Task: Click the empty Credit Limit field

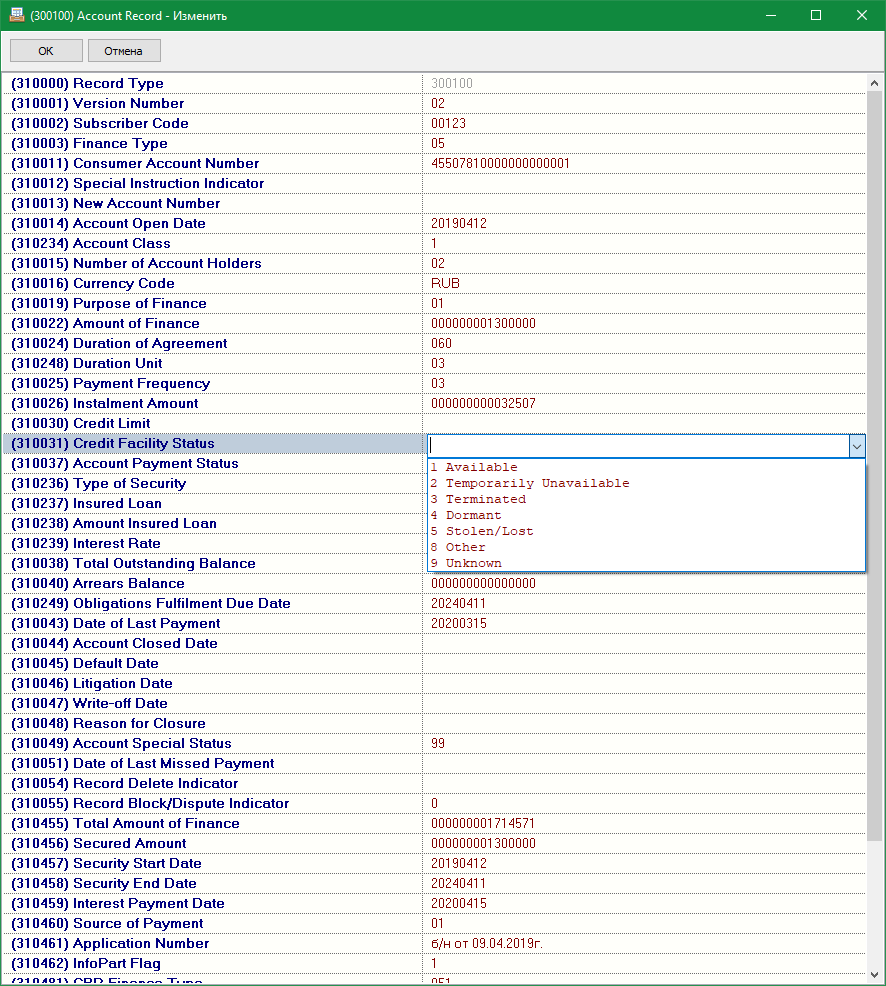Action: click(x=643, y=423)
